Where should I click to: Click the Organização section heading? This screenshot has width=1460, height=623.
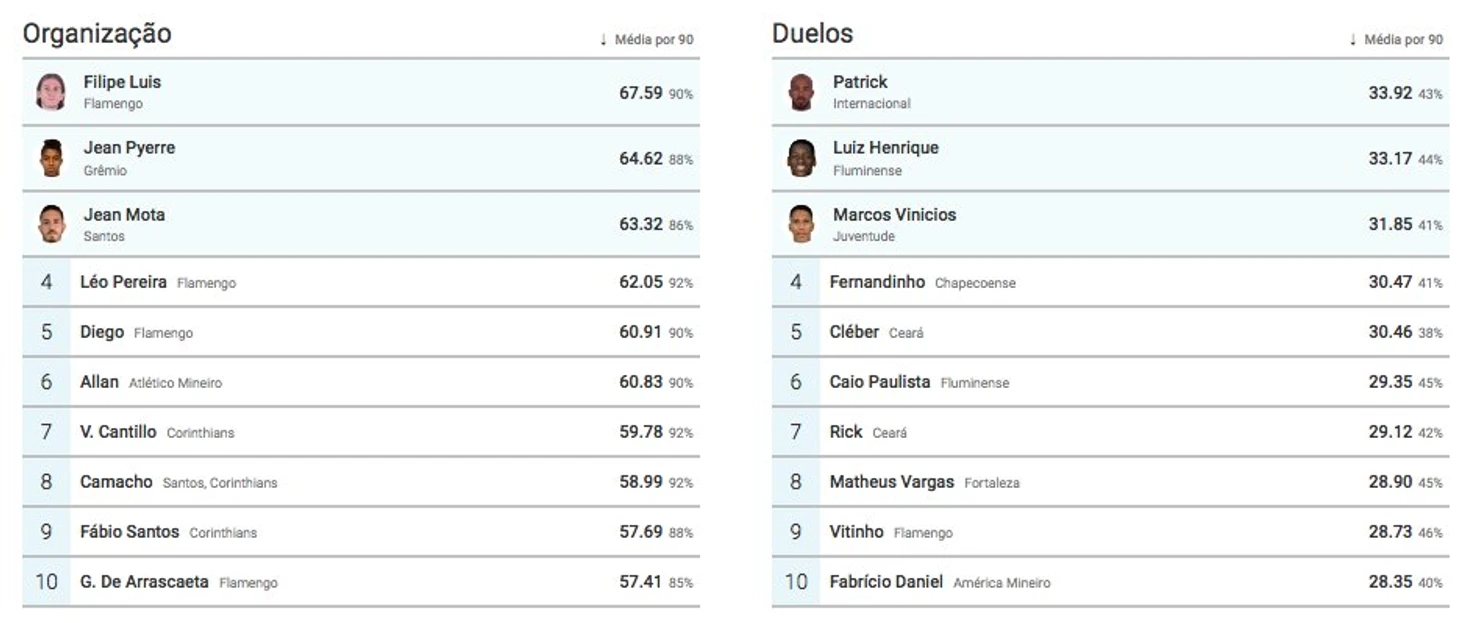[x=97, y=34]
